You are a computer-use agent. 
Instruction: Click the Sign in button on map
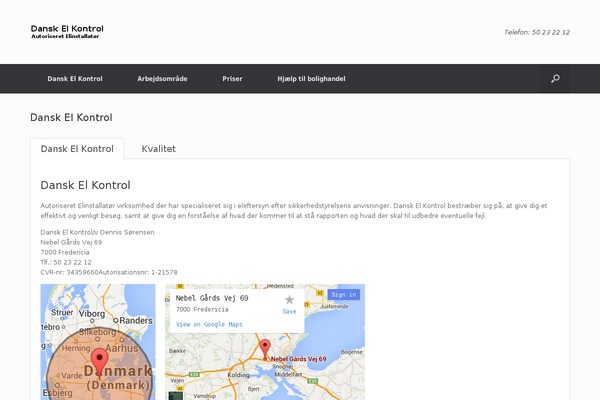pos(344,294)
